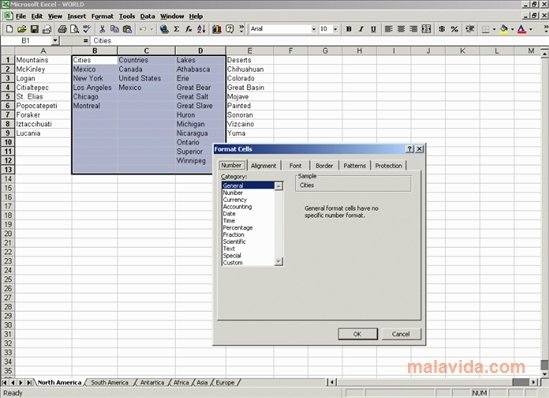This screenshot has width=549, height=398.
Task: Open Print Preview icon
Action: pyautogui.click(x=74, y=29)
